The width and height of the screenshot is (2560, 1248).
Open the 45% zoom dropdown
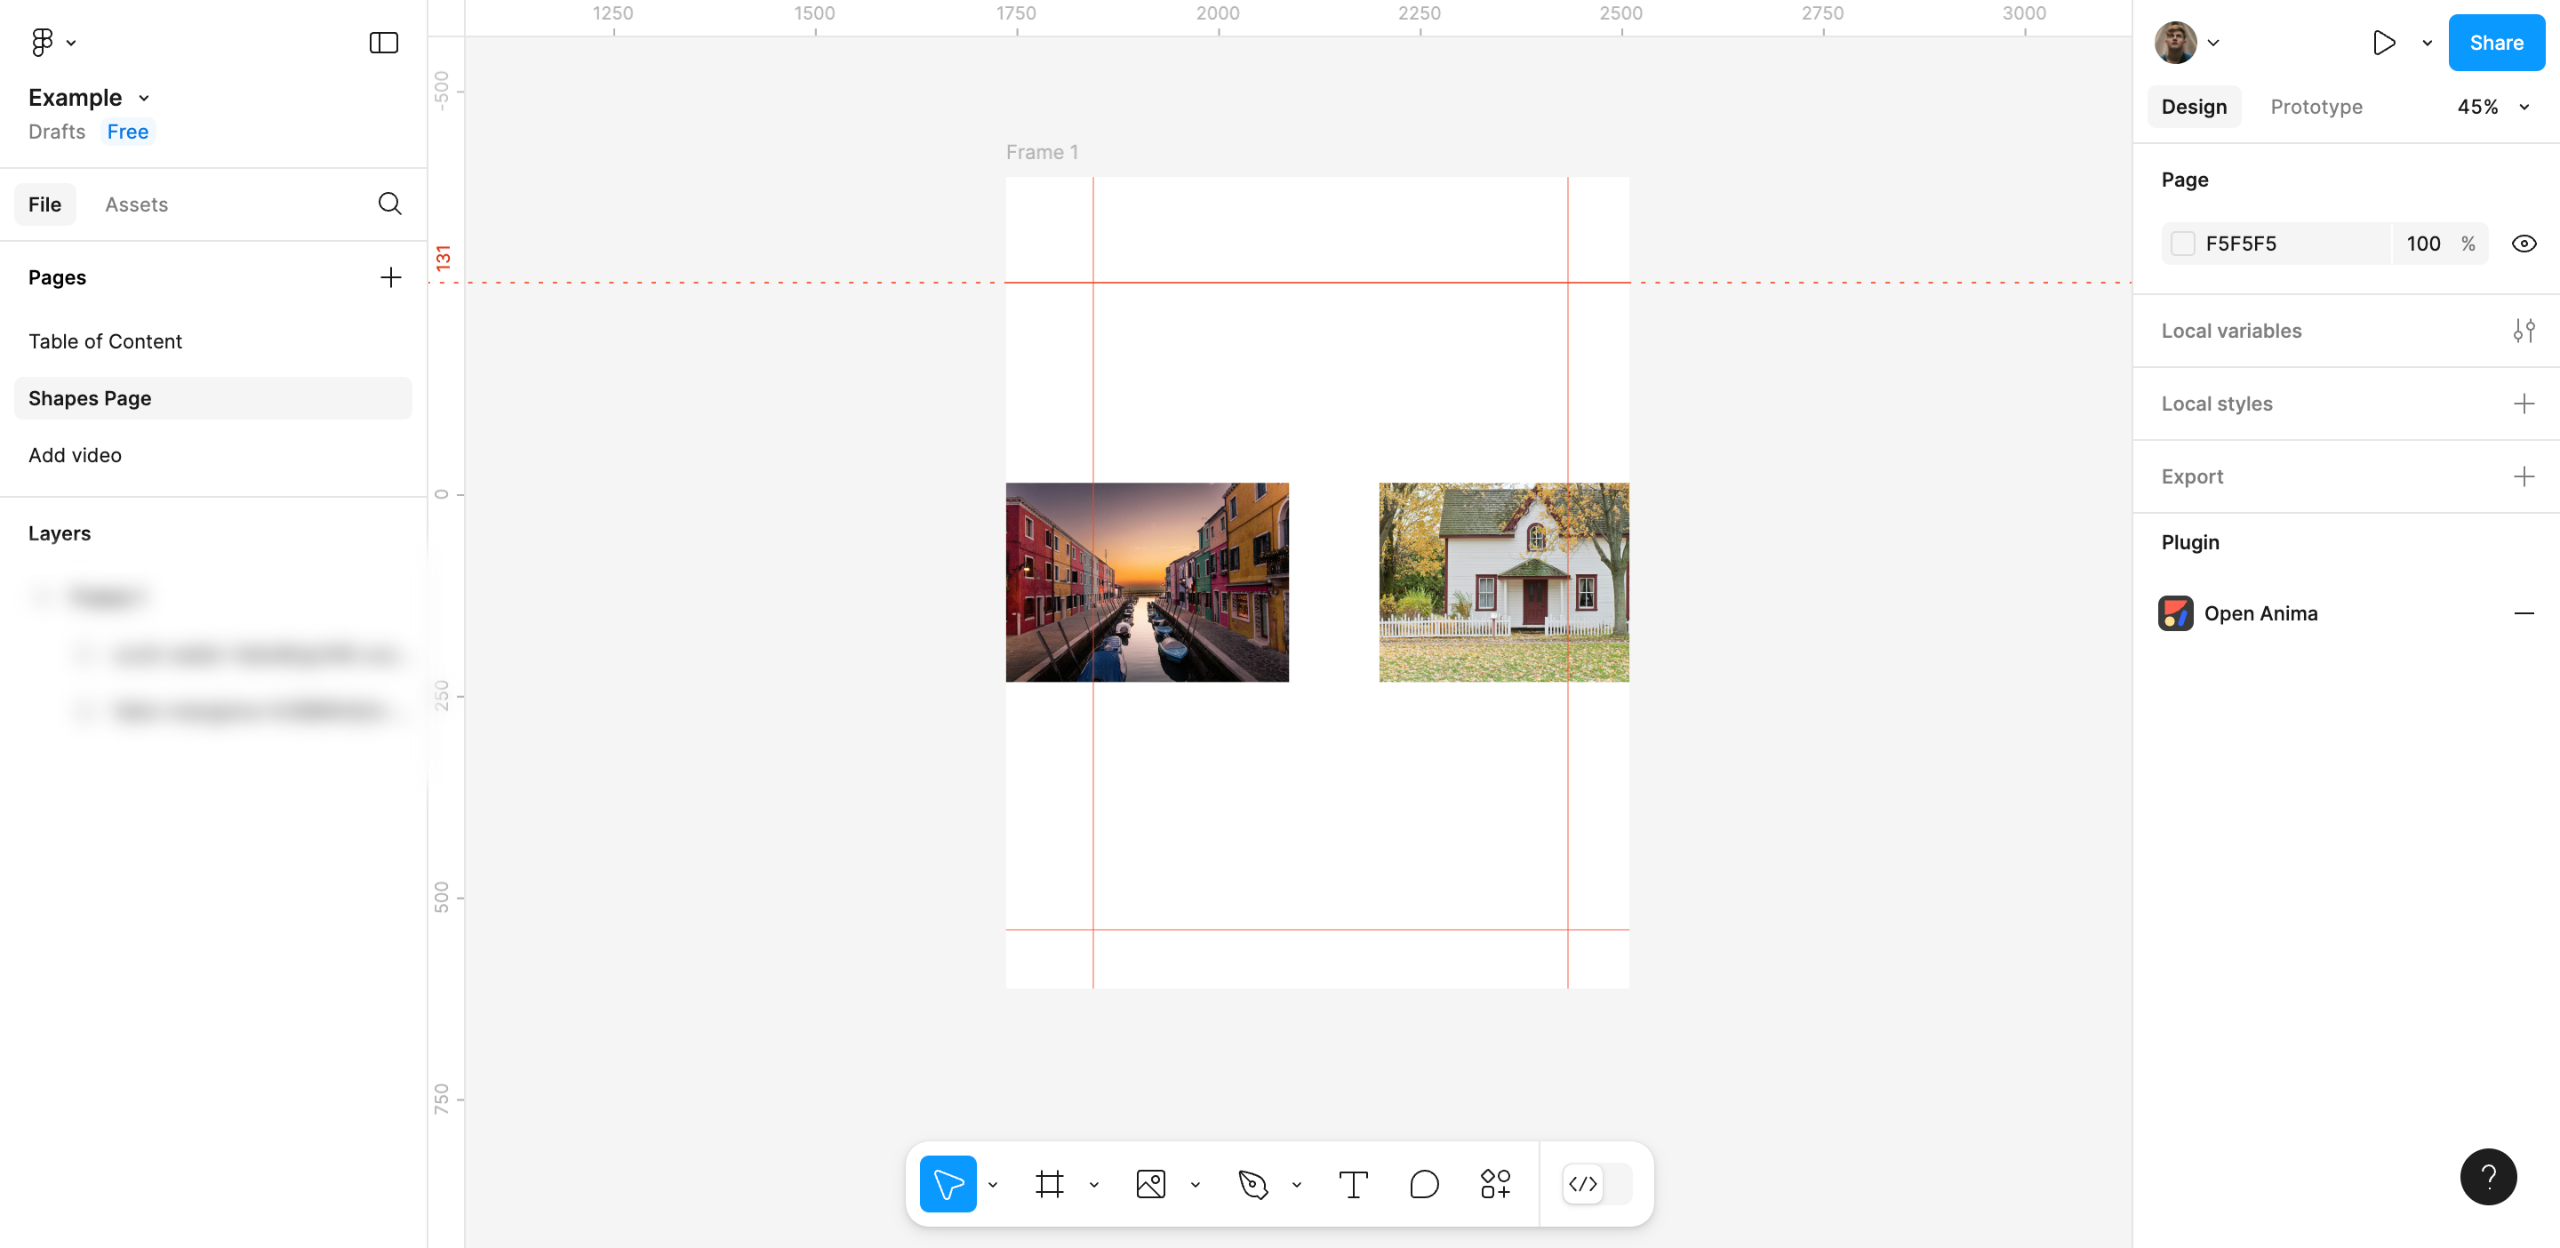click(x=2492, y=107)
